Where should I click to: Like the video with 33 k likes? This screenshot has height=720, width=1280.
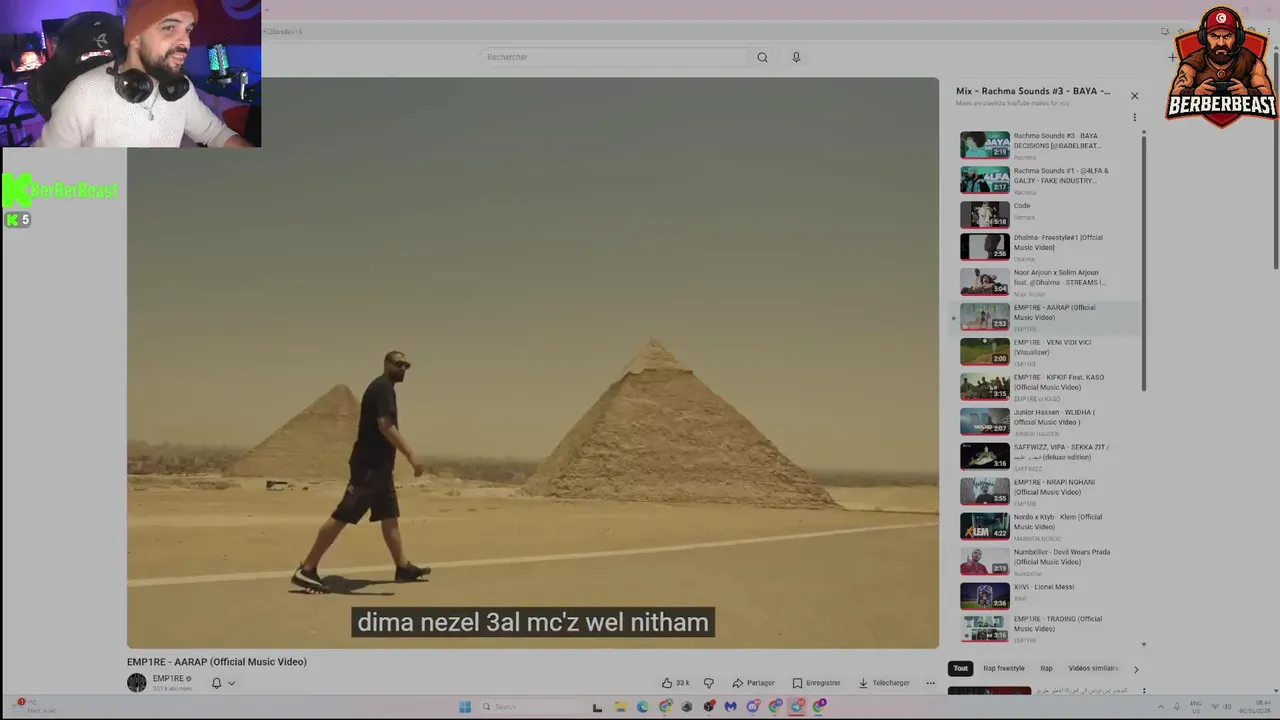[676, 683]
